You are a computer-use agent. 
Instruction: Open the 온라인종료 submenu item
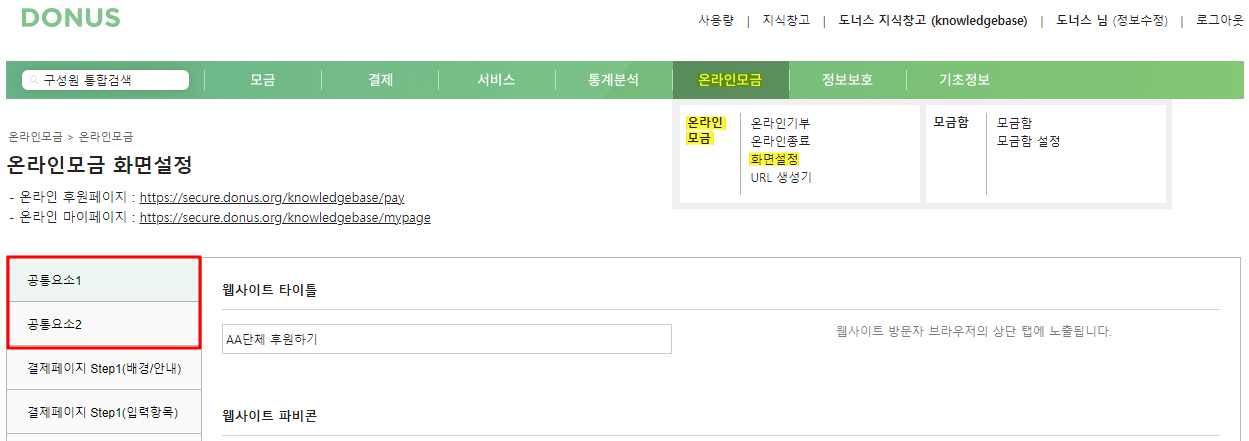780,141
